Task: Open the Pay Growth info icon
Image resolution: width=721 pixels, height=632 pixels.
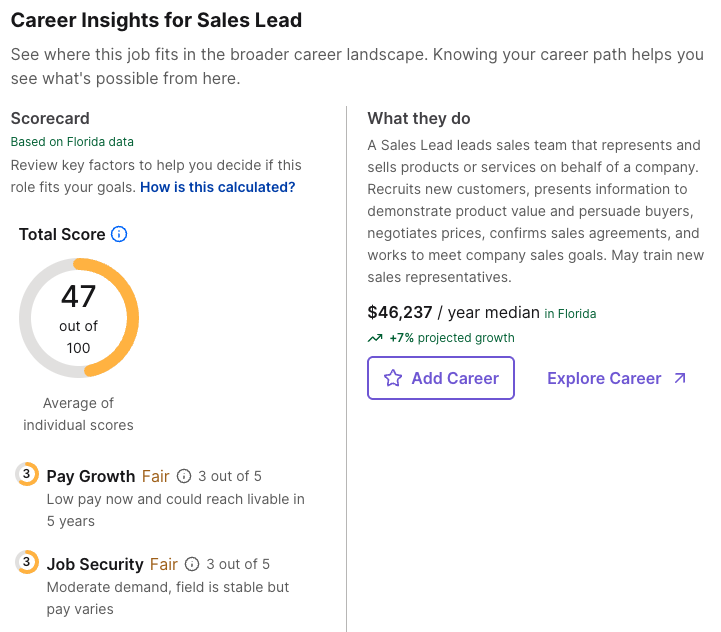Action: tap(184, 476)
